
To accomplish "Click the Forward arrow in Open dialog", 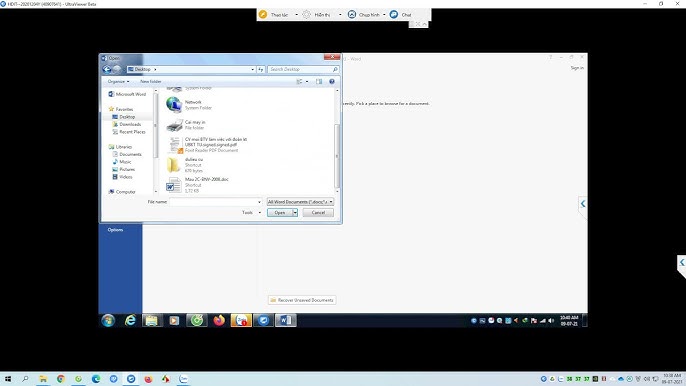I will pos(117,69).
